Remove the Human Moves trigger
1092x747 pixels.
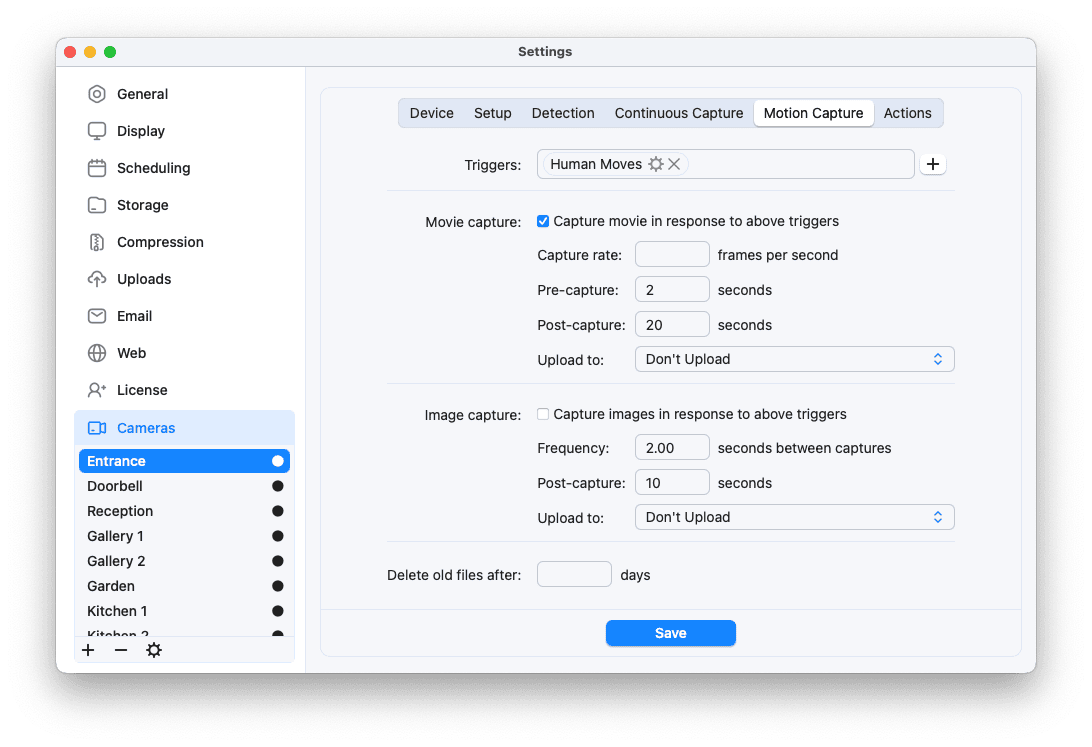674,163
